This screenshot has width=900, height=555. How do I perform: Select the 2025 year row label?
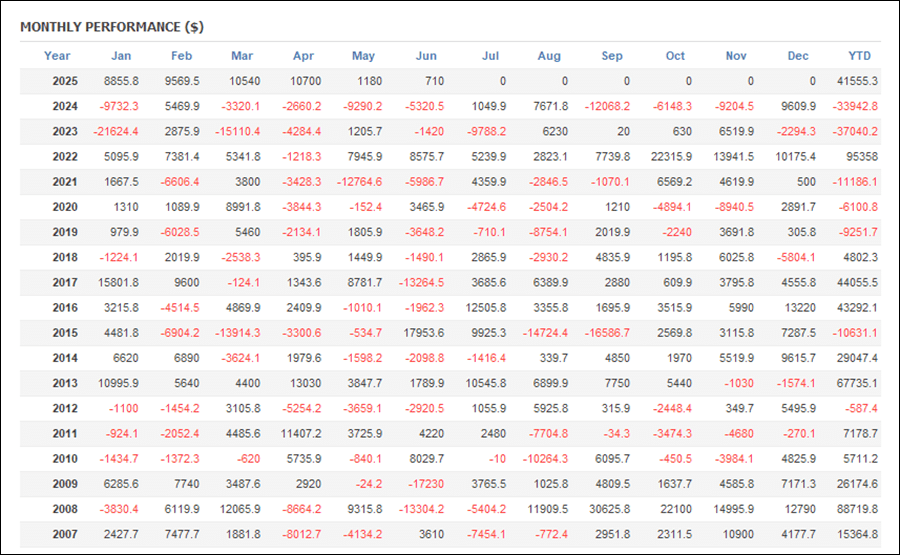click(65, 81)
